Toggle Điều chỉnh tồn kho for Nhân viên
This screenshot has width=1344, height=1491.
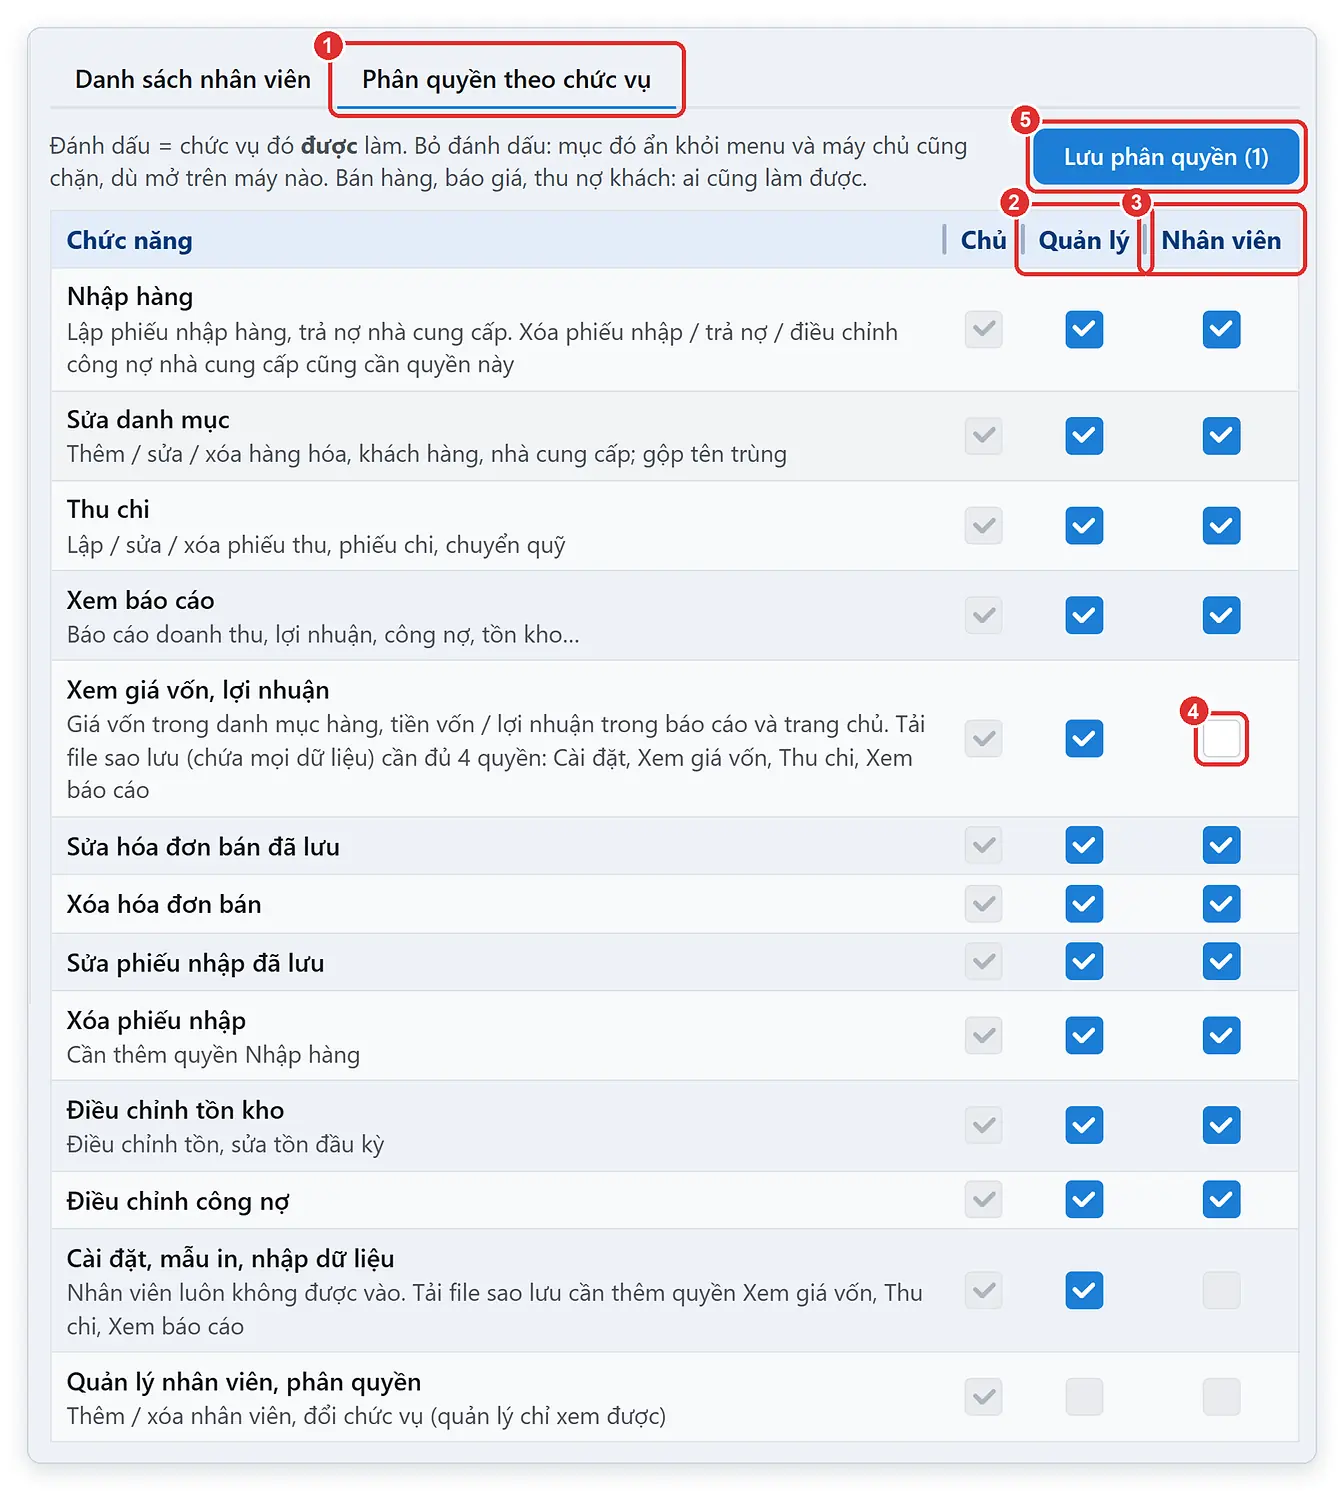(x=1221, y=1125)
